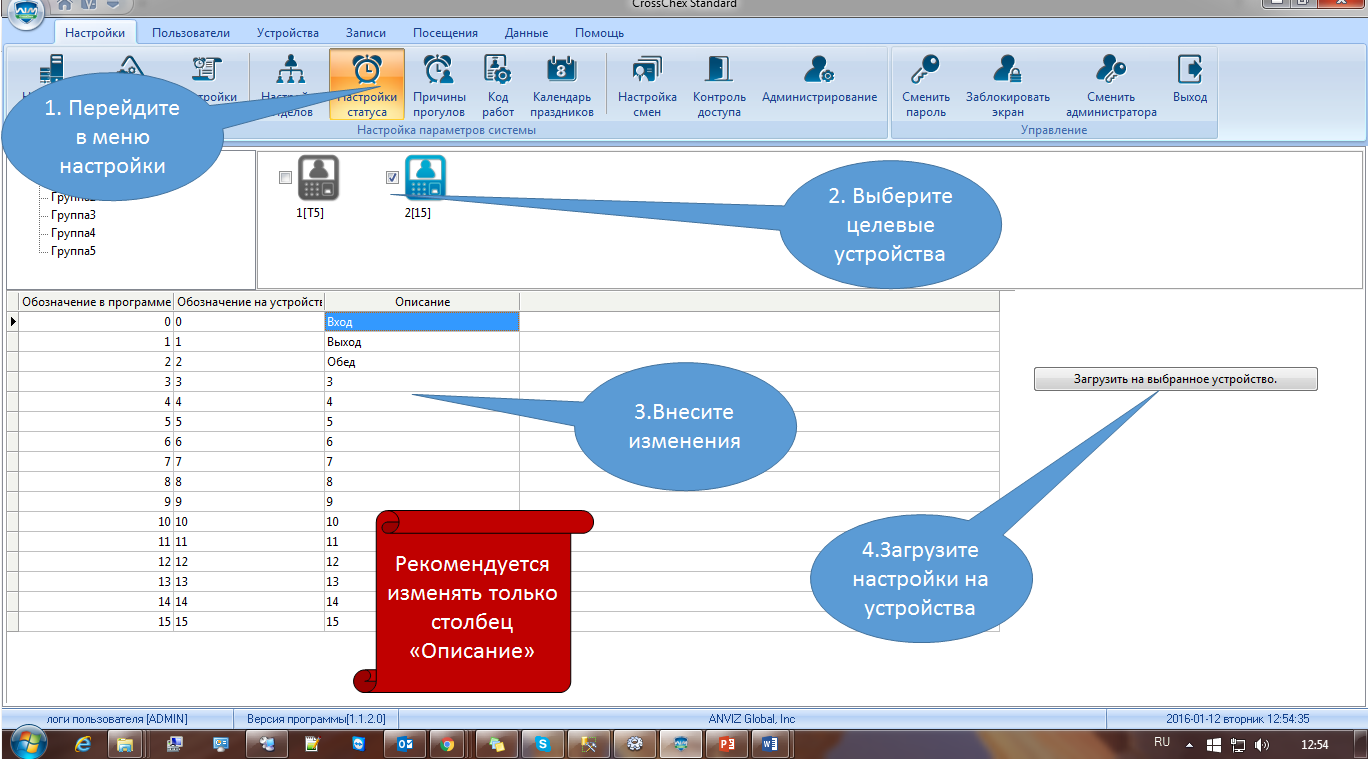This screenshot has width=1368, height=759.
Task: Open the Код работ tool
Action: pyautogui.click(x=498, y=85)
